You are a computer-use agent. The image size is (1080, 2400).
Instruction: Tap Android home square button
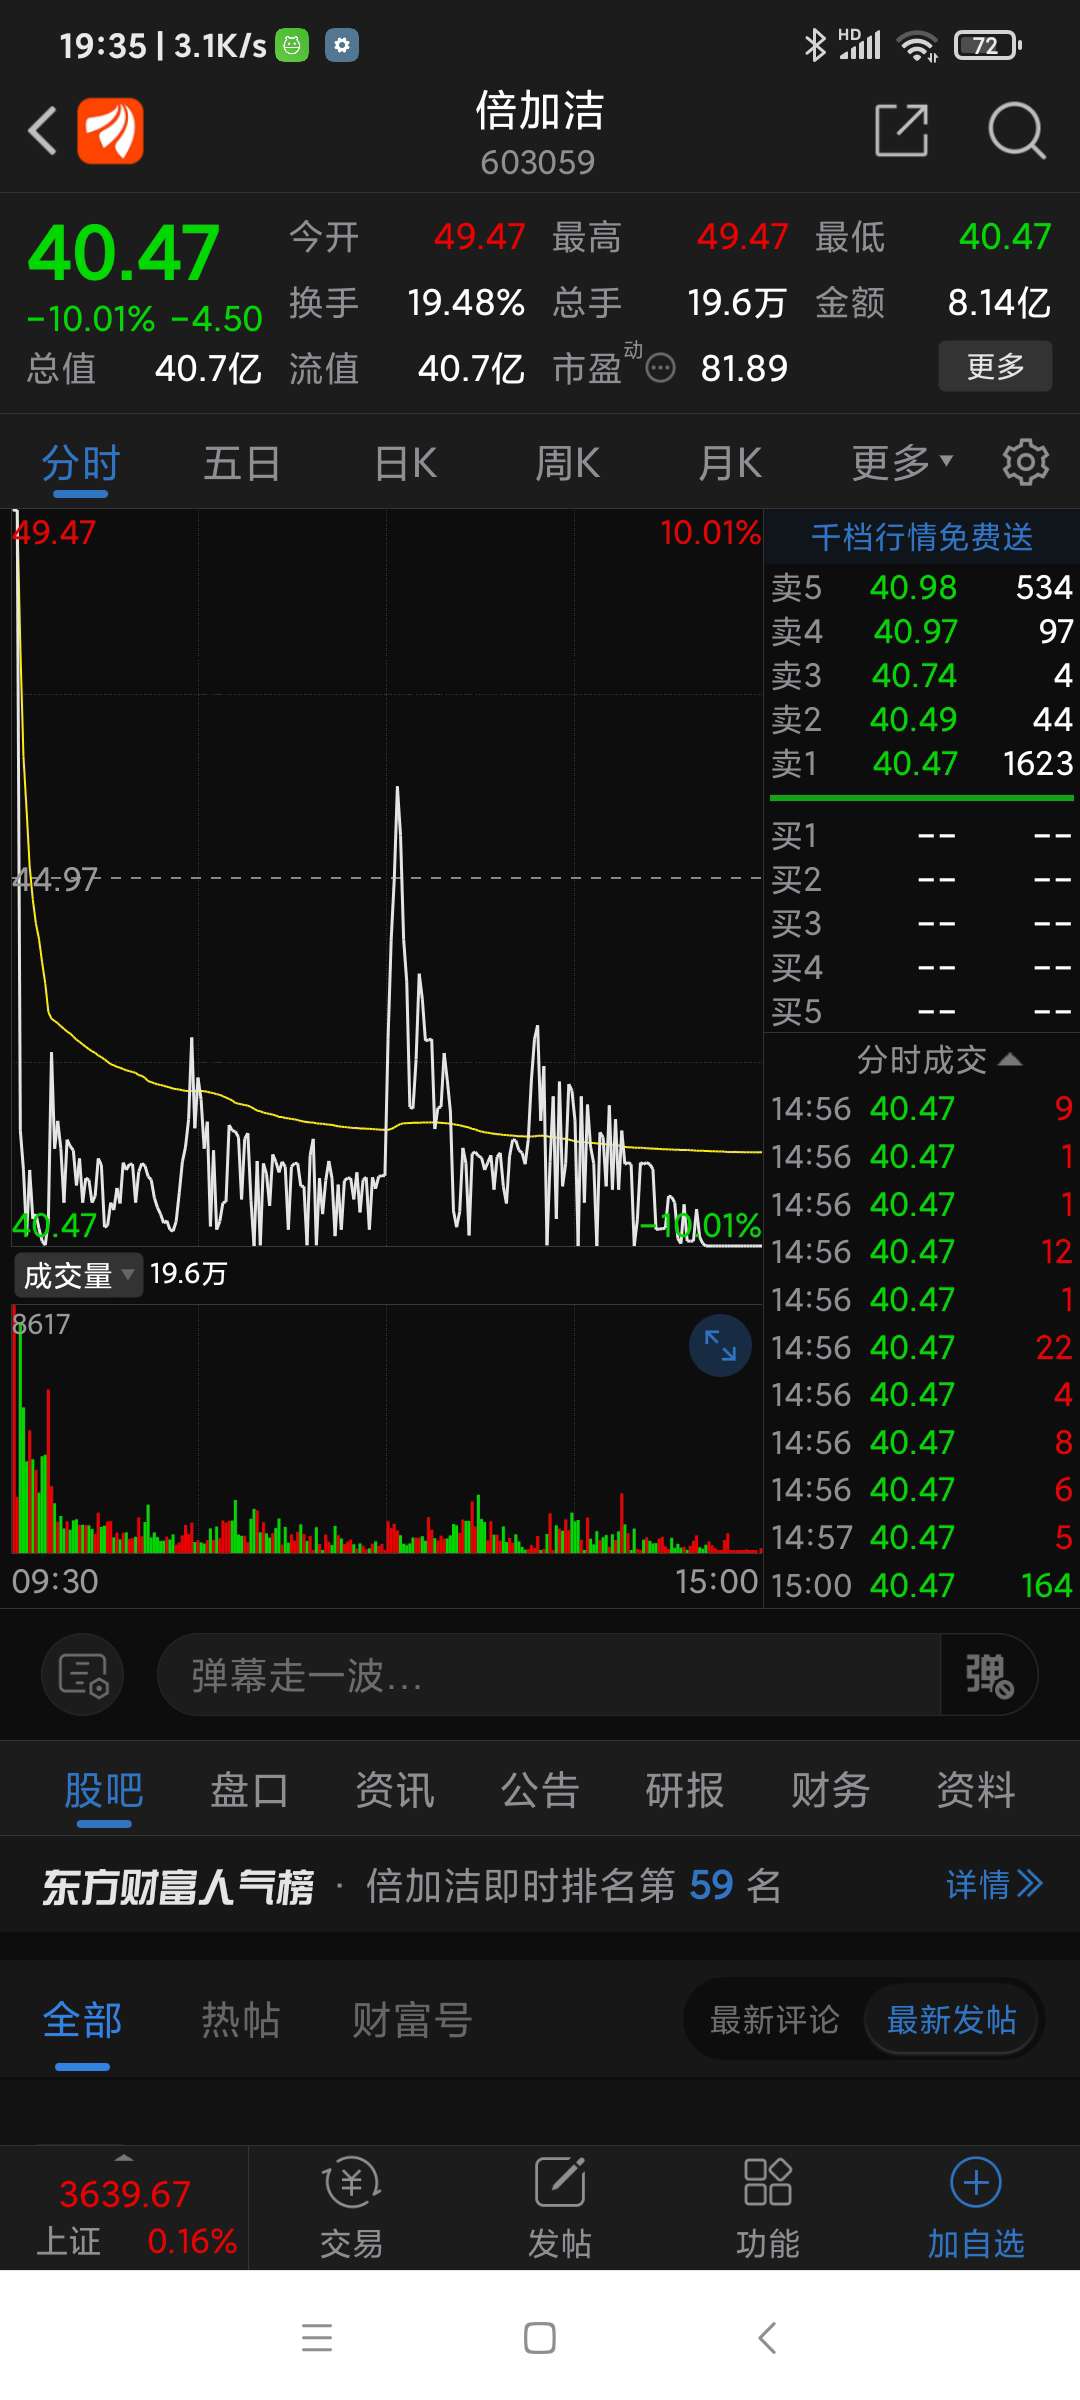point(540,2338)
